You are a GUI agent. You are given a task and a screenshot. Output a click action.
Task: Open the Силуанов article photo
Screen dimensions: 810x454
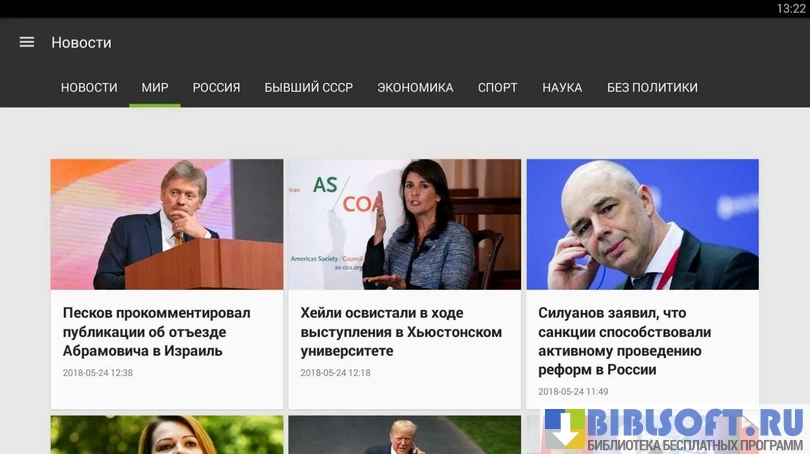(643, 224)
